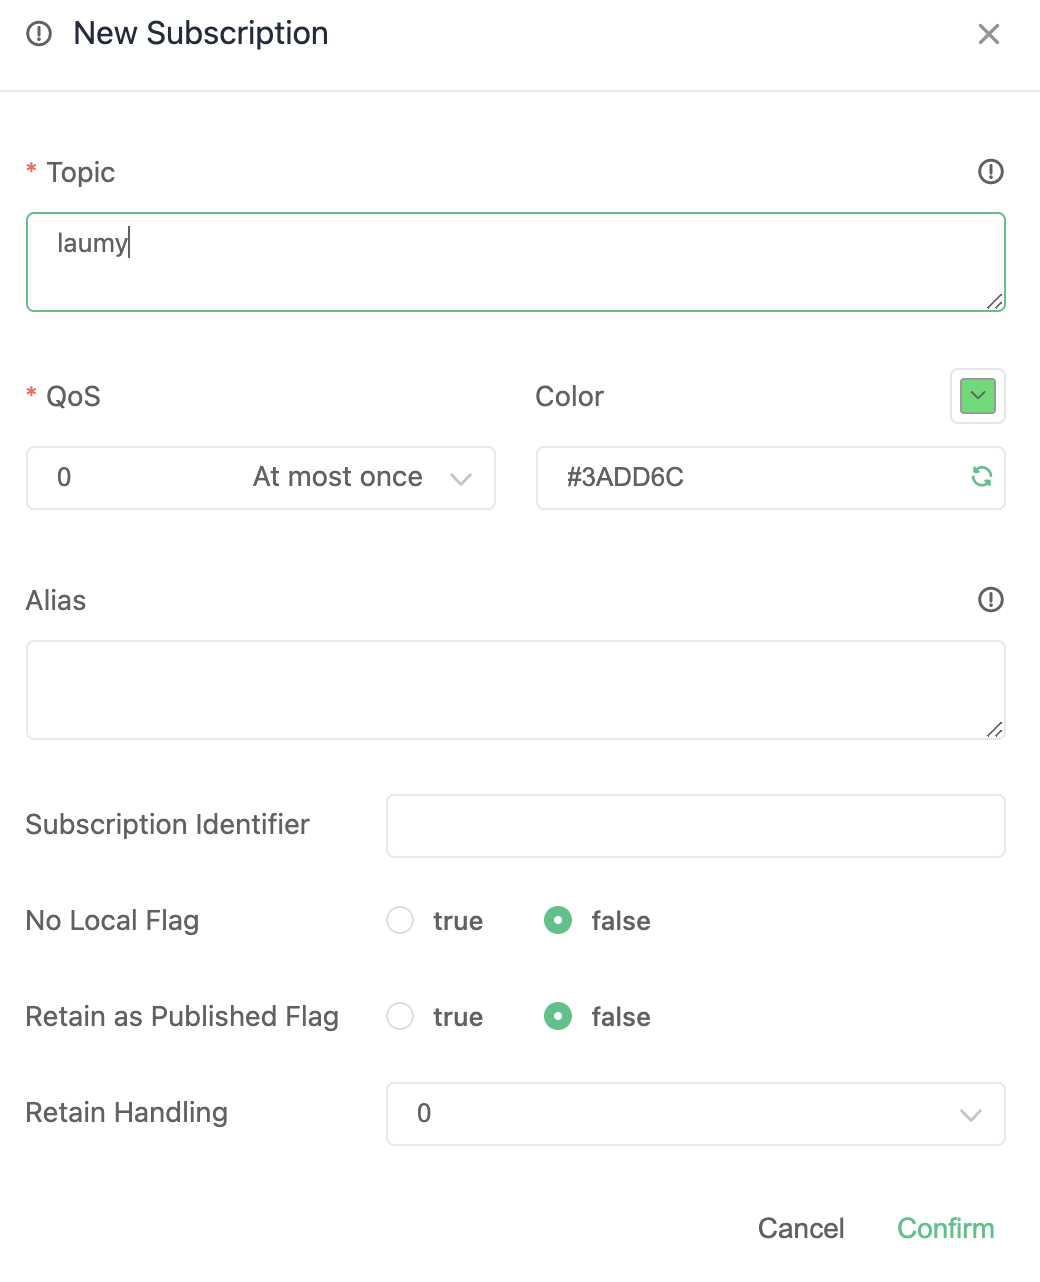Viewport: 1040px width, 1282px height.
Task: Click the Topic text area resize handle
Action: click(x=995, y=301)
